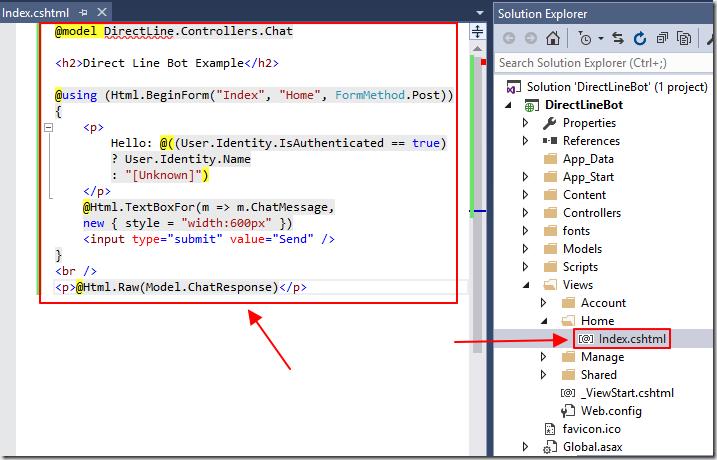Click the input type="submit" code line
This screenshot has width=717, height=460.
click(x=209, y=239)
